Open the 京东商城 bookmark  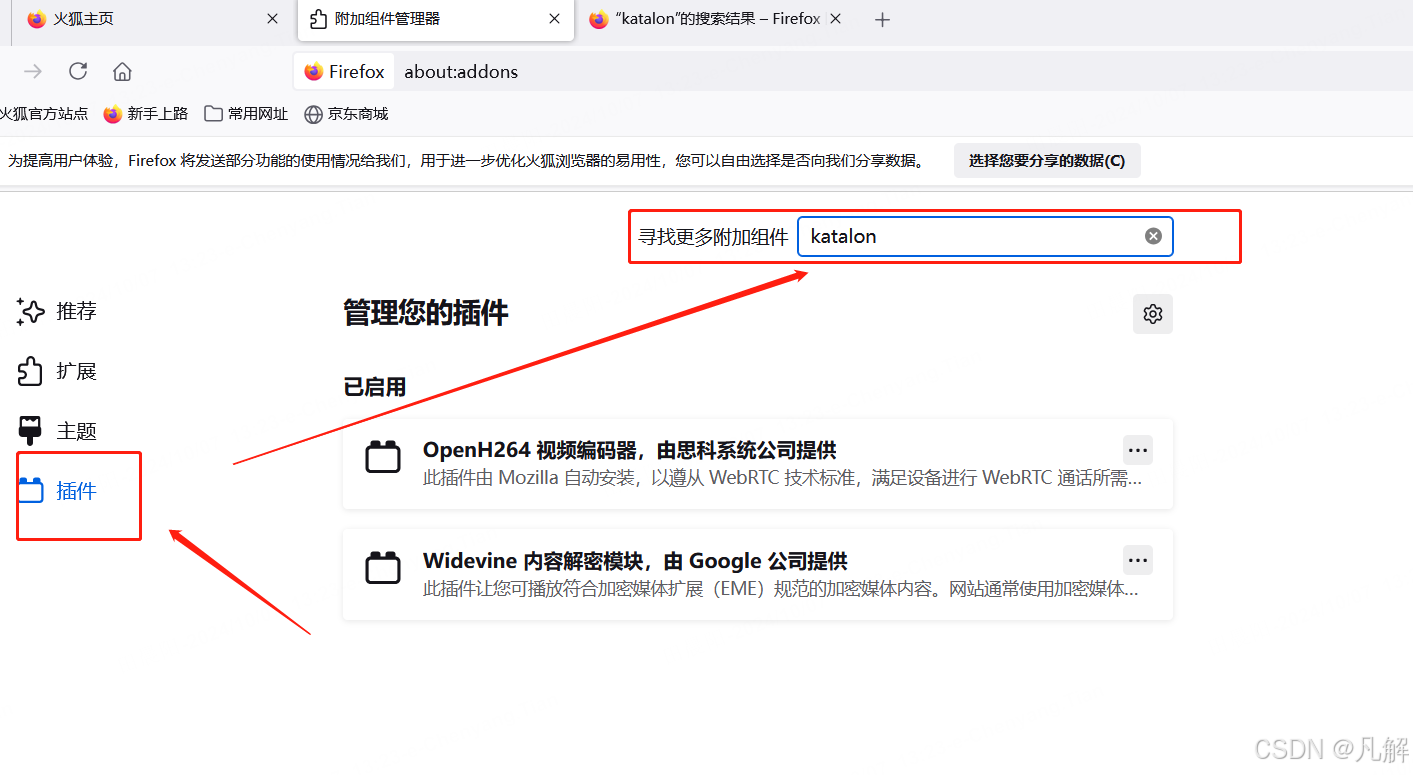coord(346,114)
